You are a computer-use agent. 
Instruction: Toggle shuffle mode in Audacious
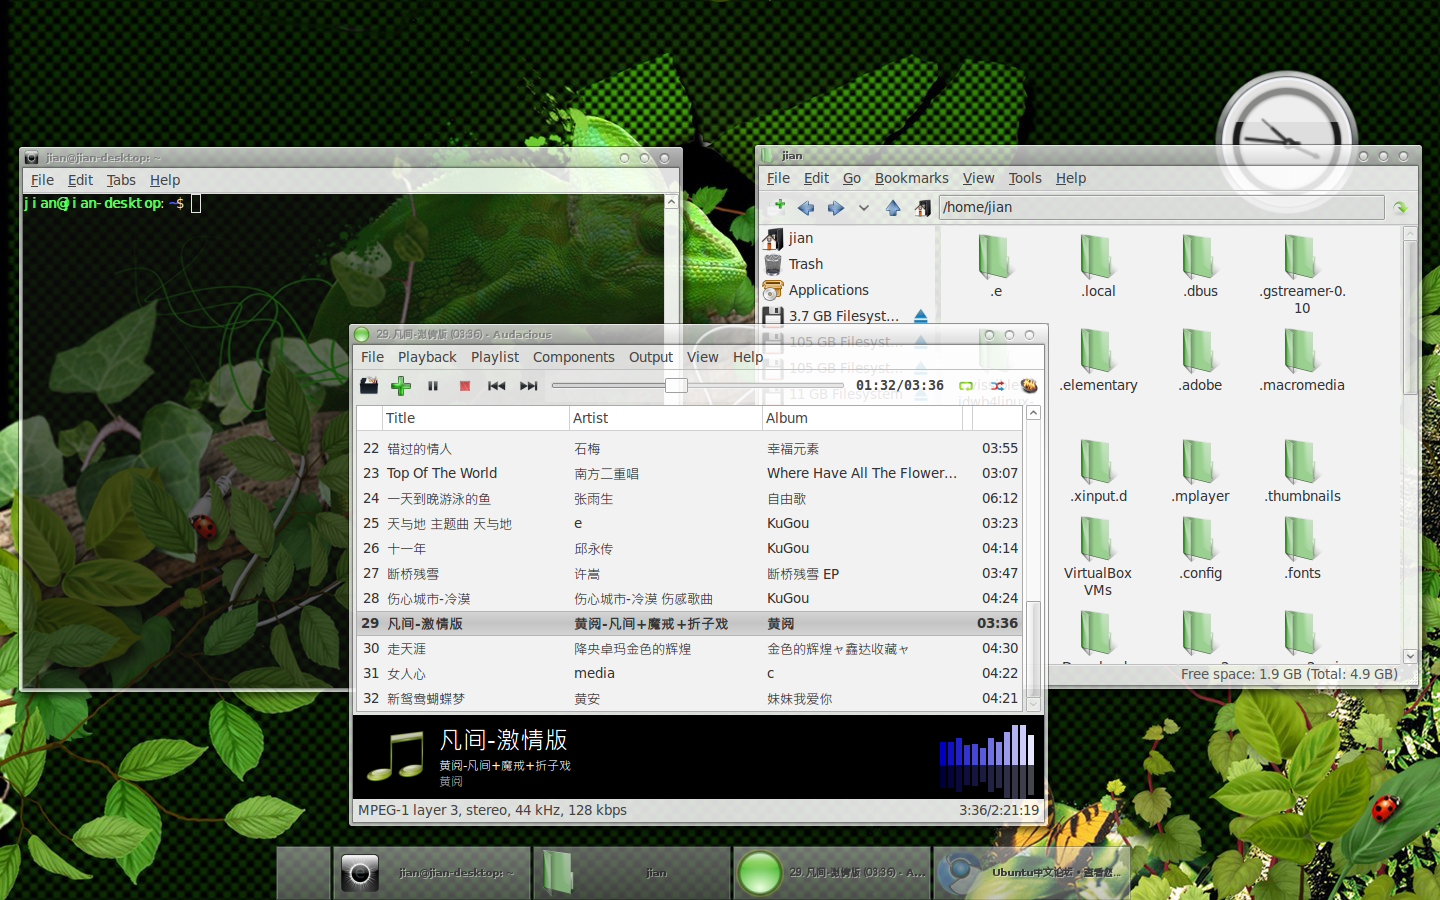[x=997, y=385]
